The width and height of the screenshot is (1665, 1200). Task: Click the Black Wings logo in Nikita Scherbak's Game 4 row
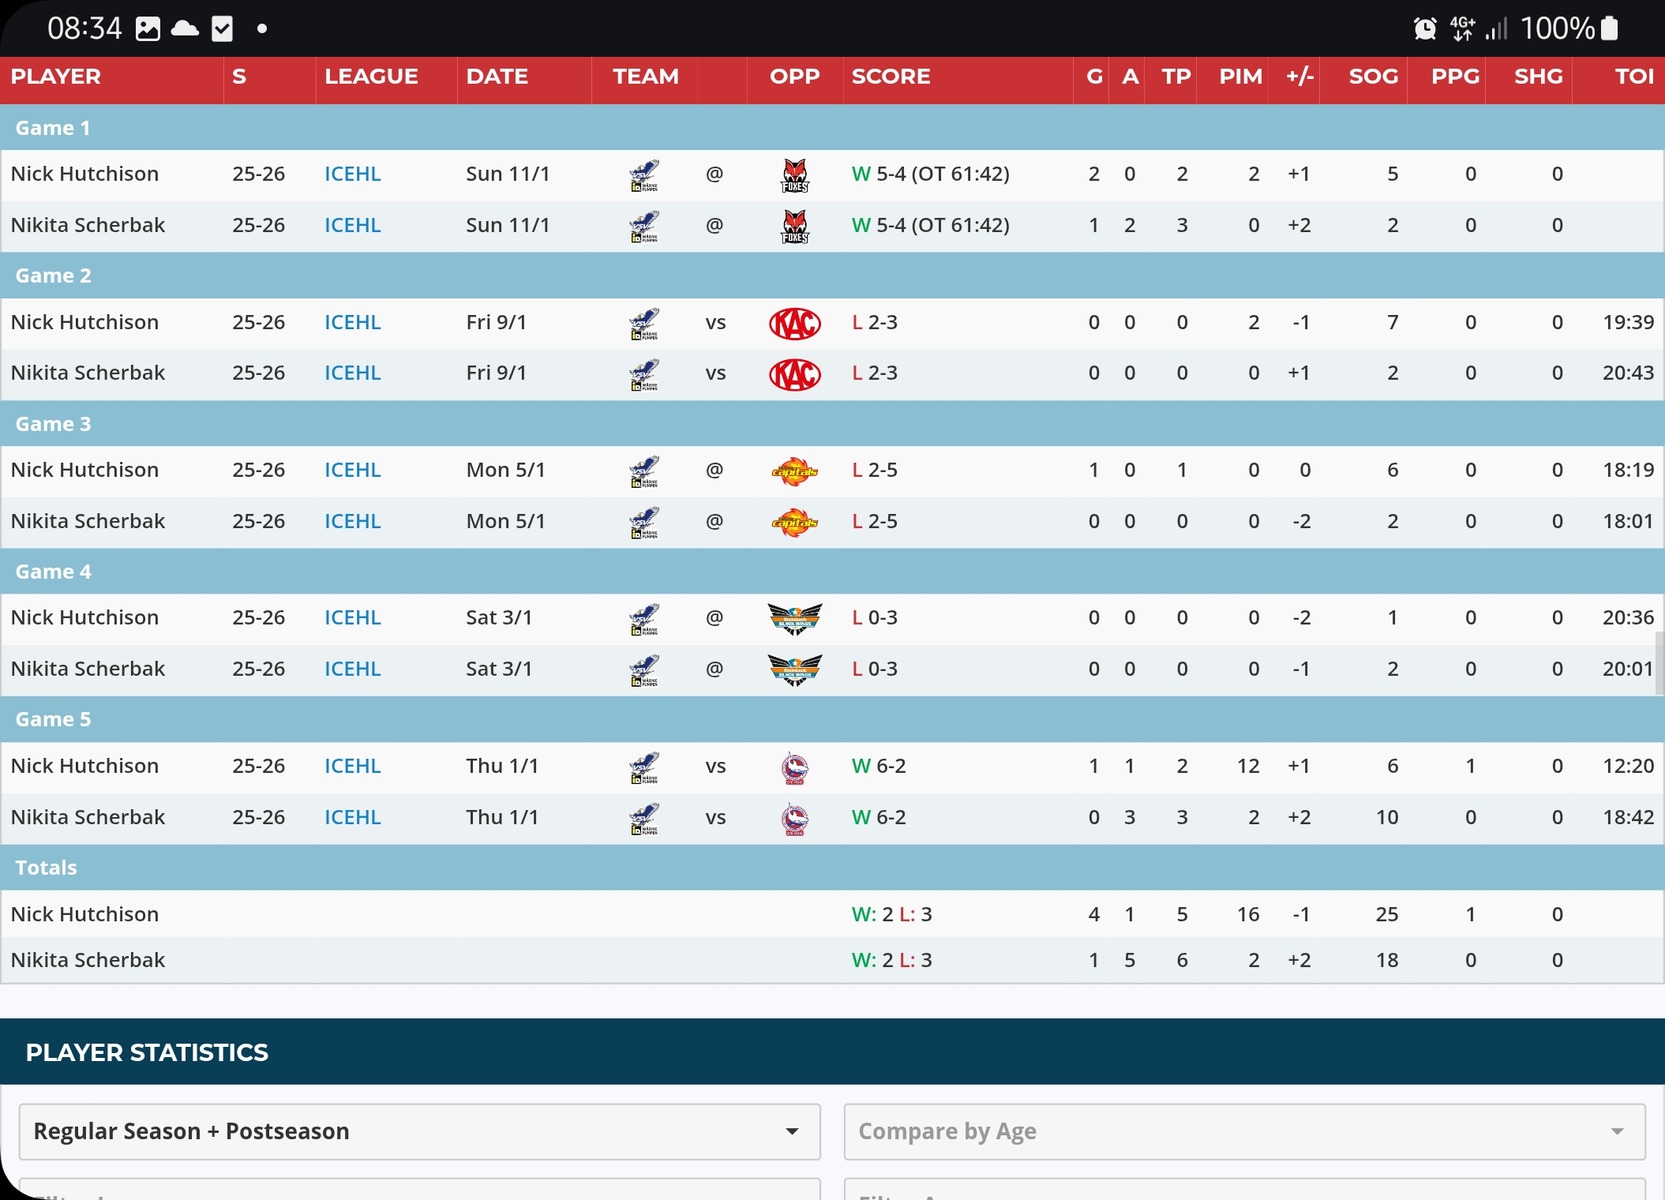pos(794,669)
